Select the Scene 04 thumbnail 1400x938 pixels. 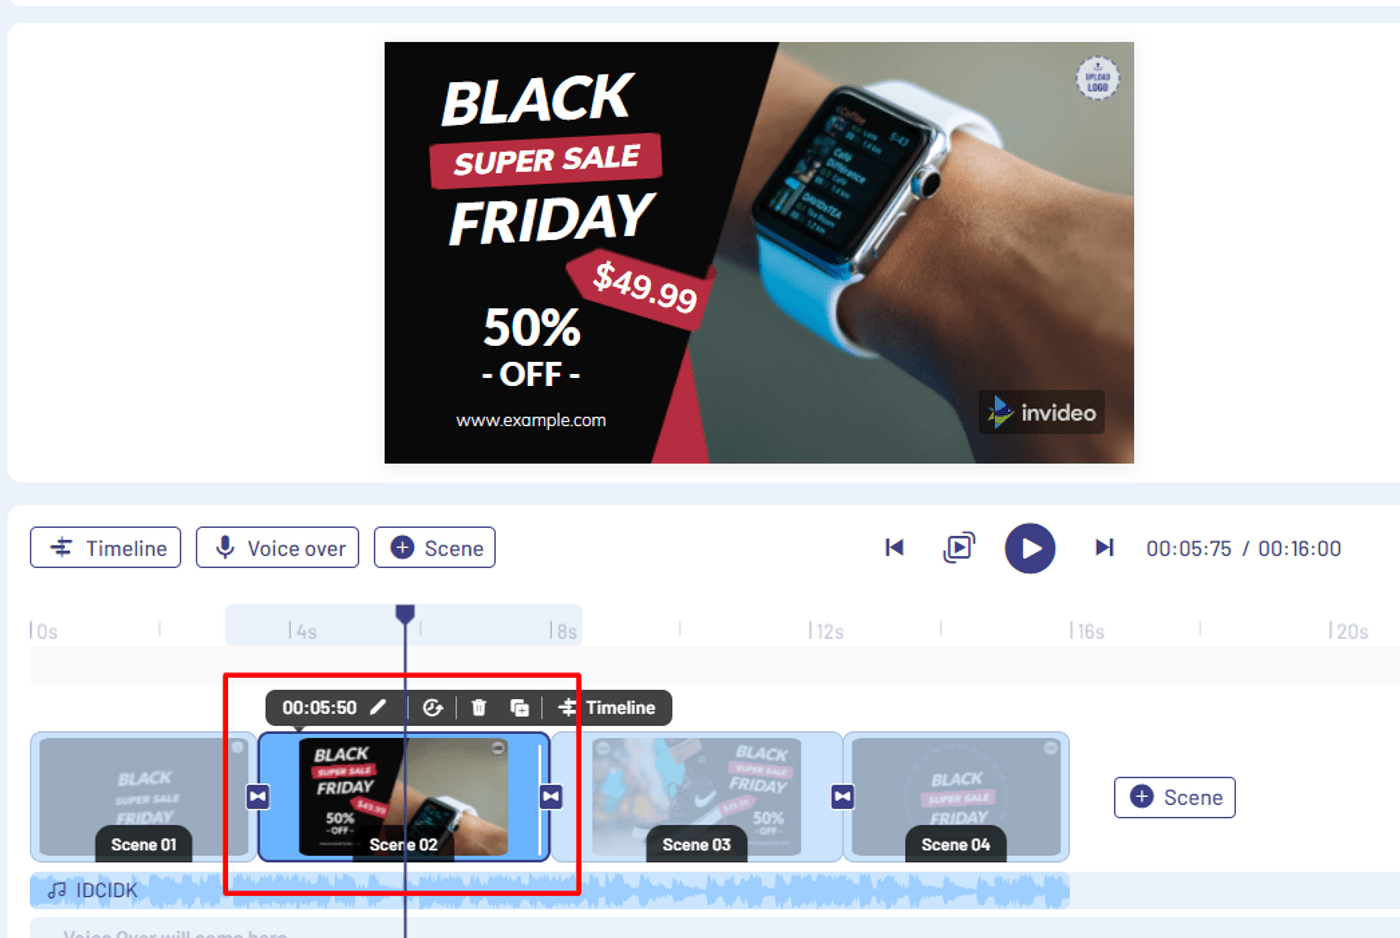pyautogui.click(x=956, y=796)
